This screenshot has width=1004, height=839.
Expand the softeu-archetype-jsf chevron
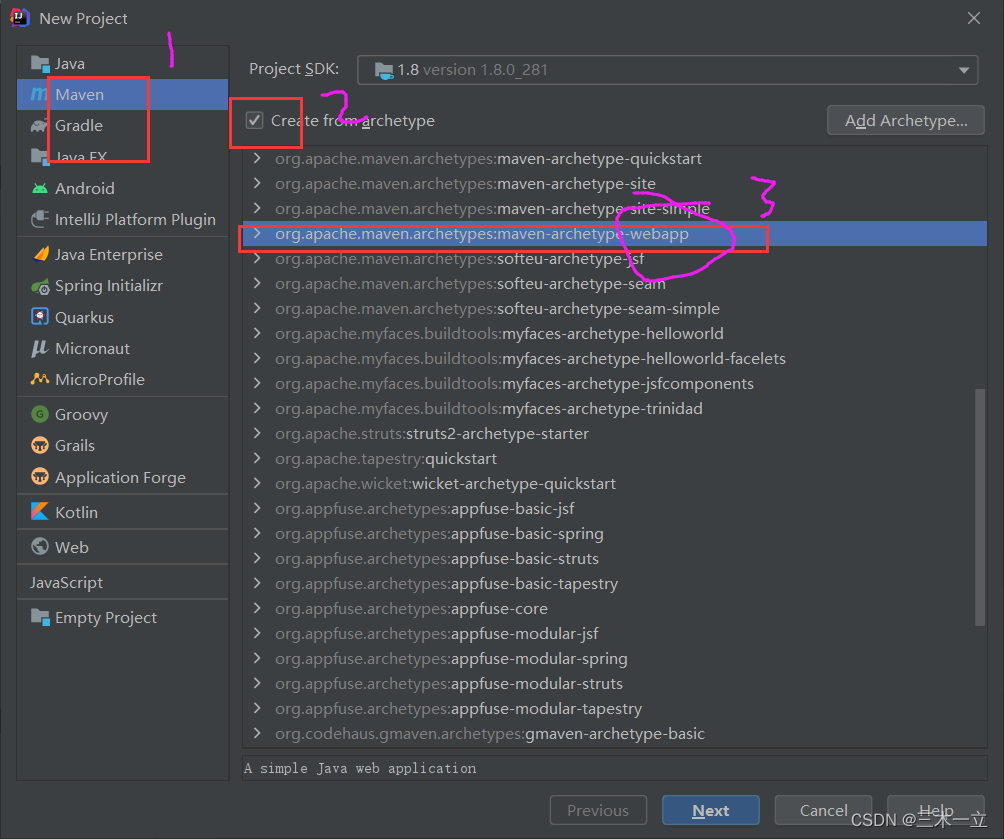pyautogui.click(x=257, y=259)
